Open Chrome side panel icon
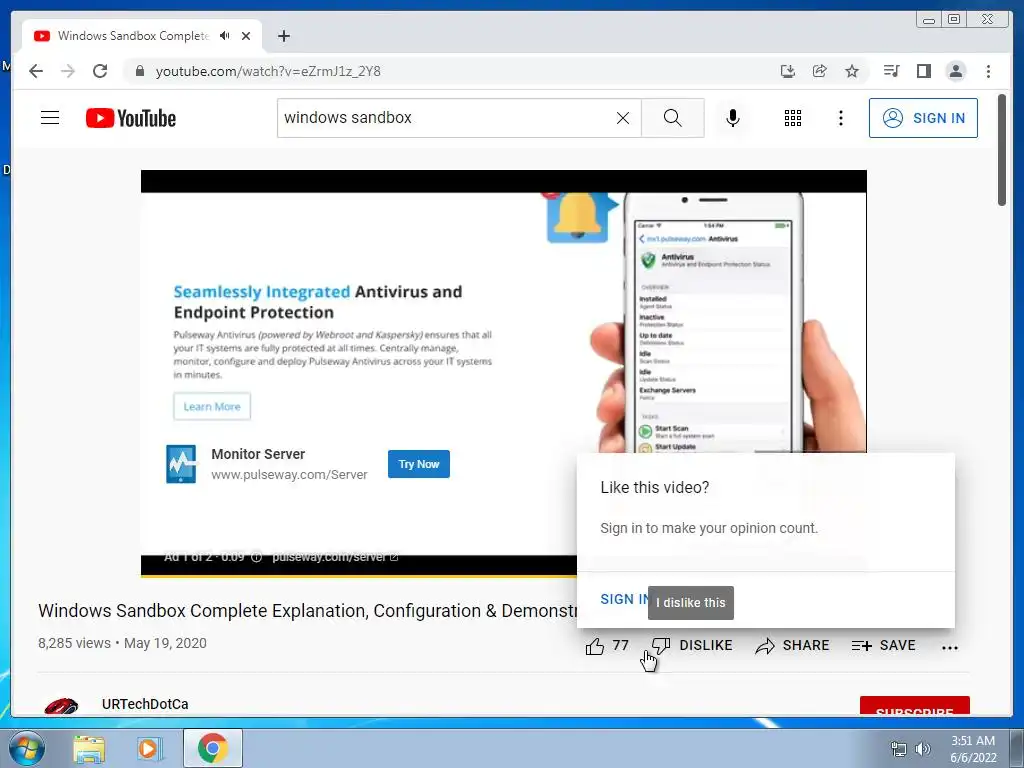The height and width of the screenshot is (768, 1024). coord(923,71)
